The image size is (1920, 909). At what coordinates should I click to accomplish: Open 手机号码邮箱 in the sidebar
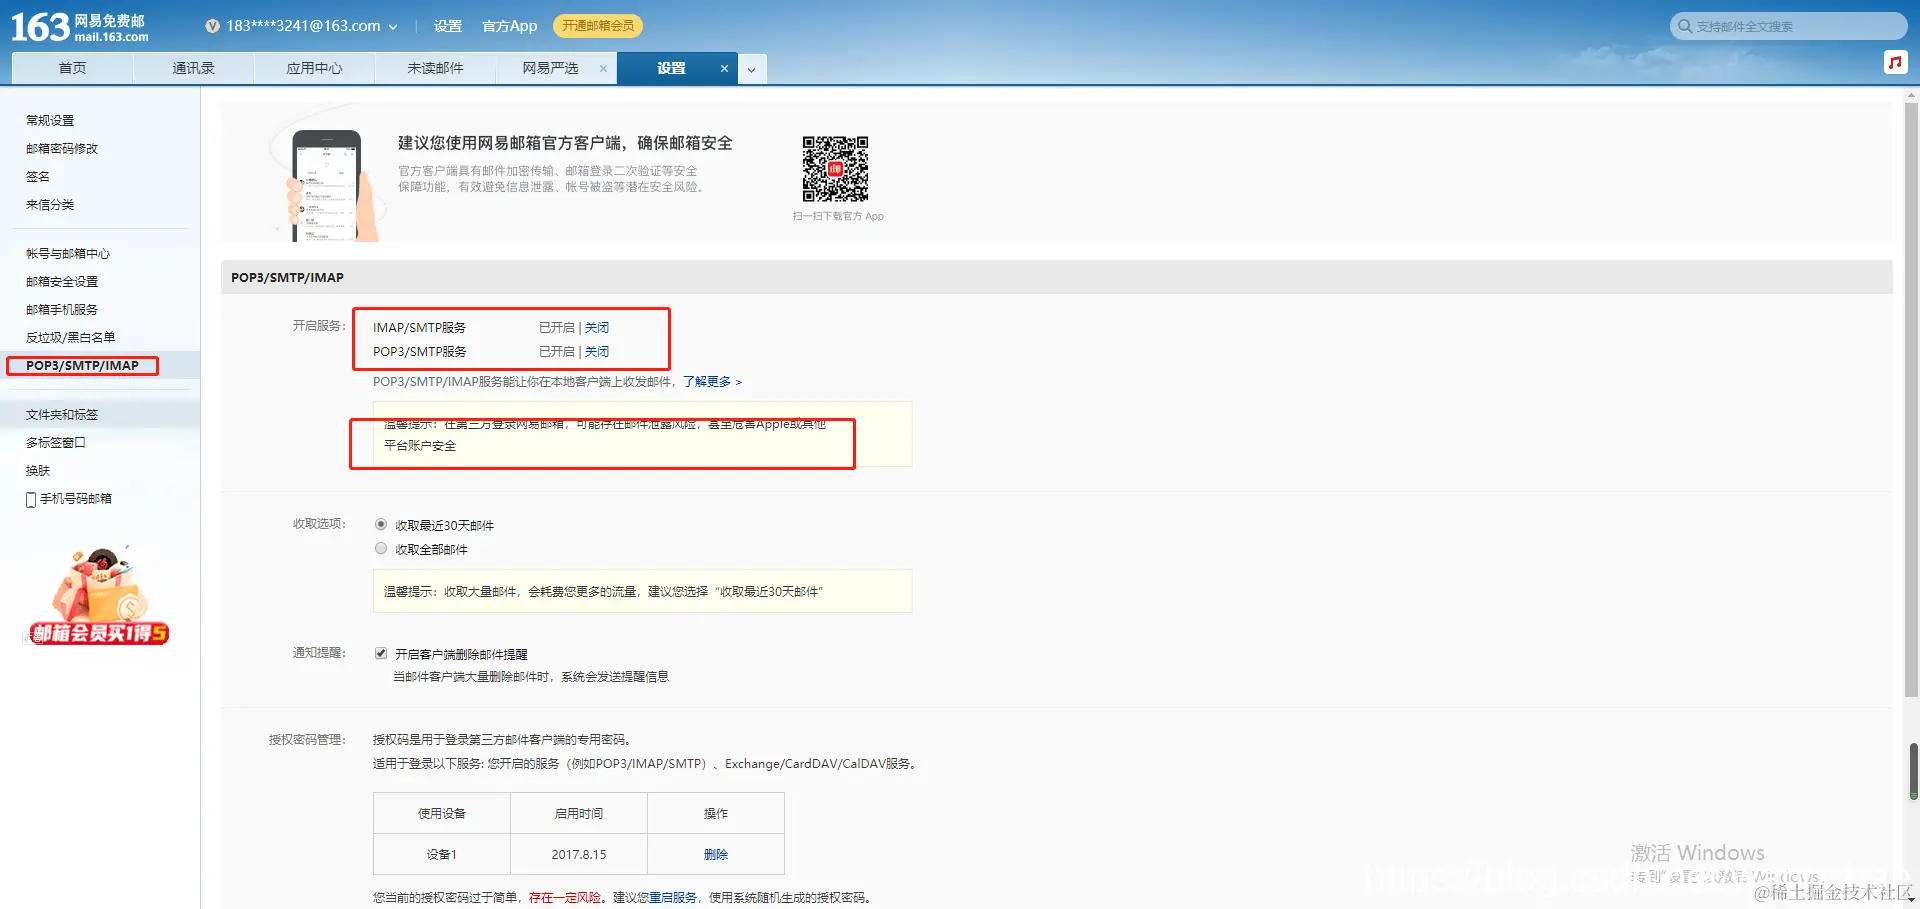(76, 499)
